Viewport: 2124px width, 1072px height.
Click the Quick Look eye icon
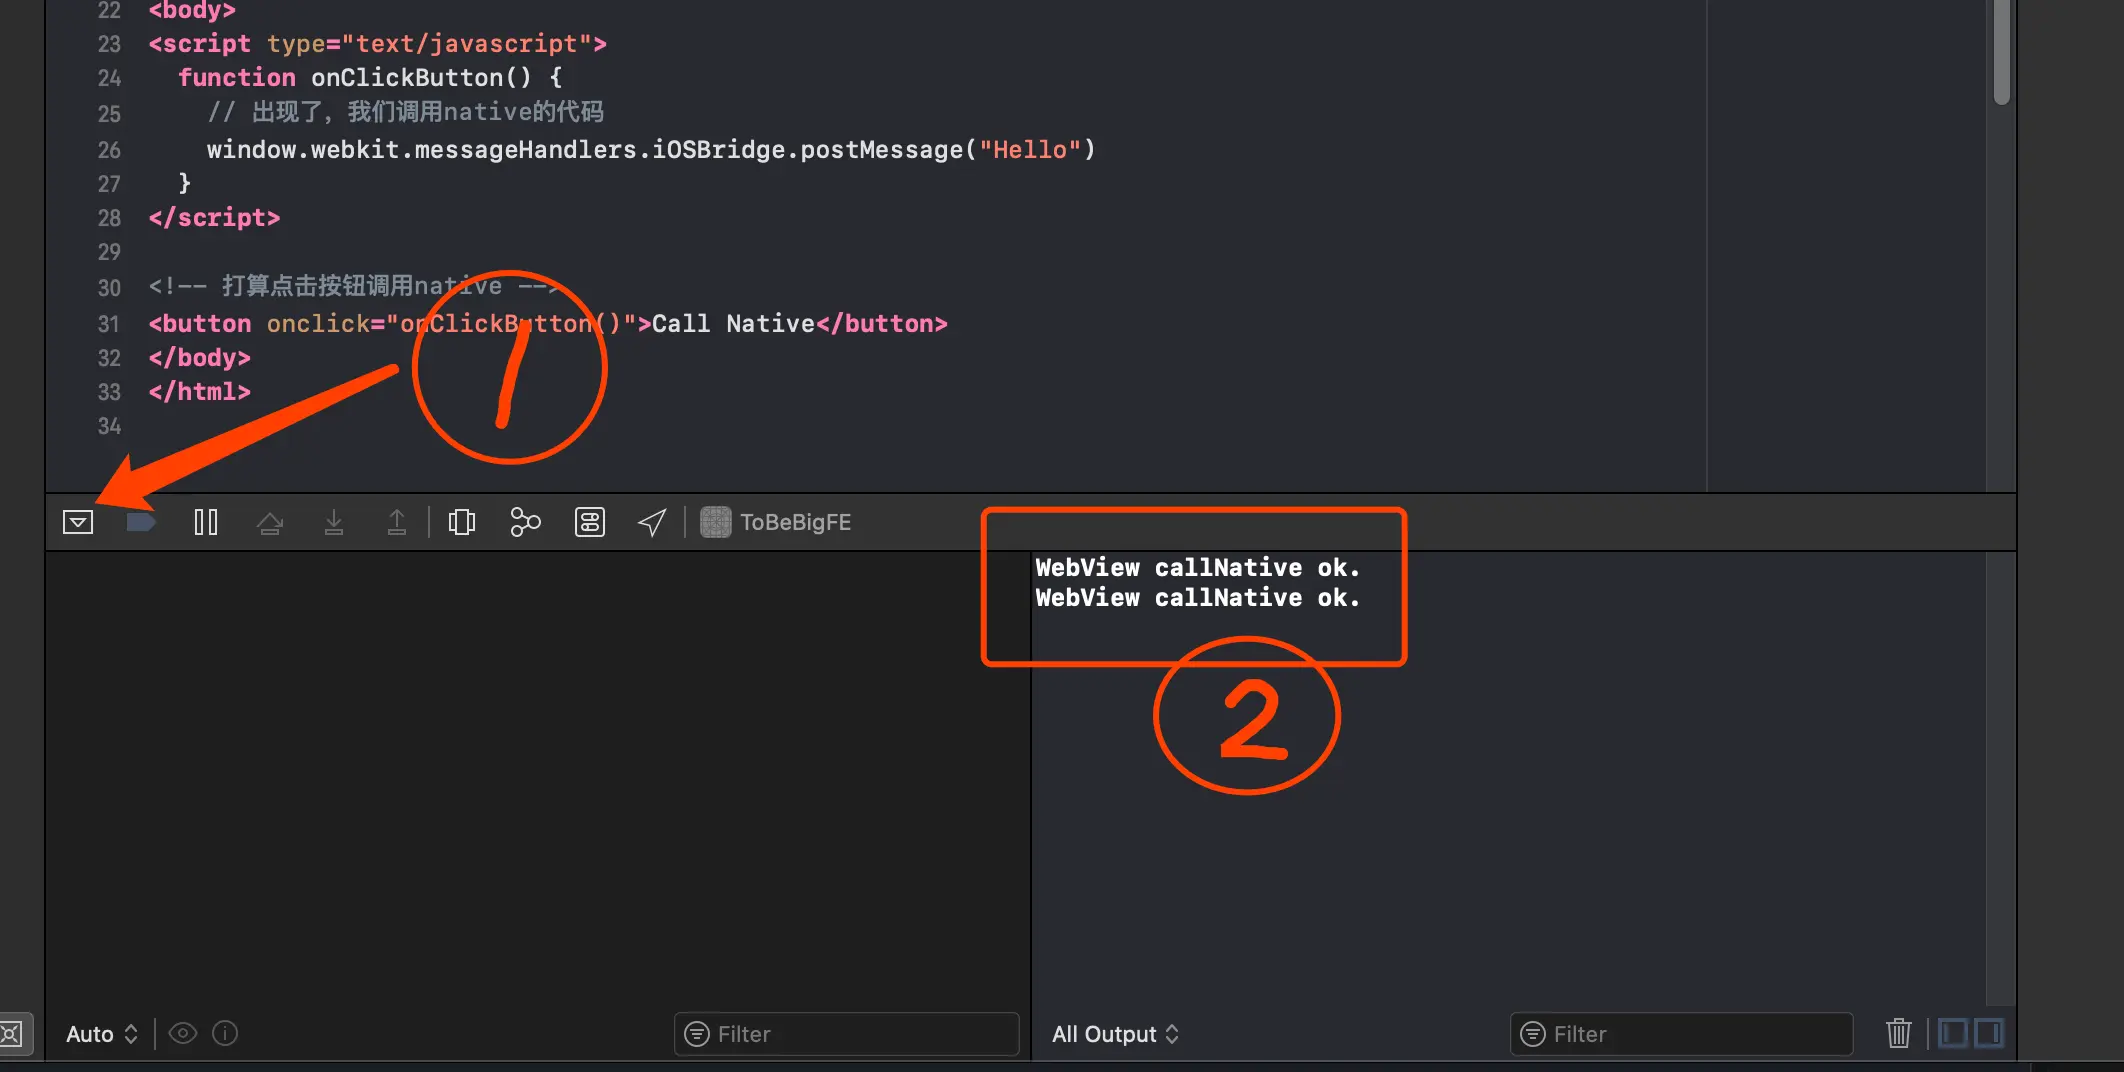point(183,1033)
